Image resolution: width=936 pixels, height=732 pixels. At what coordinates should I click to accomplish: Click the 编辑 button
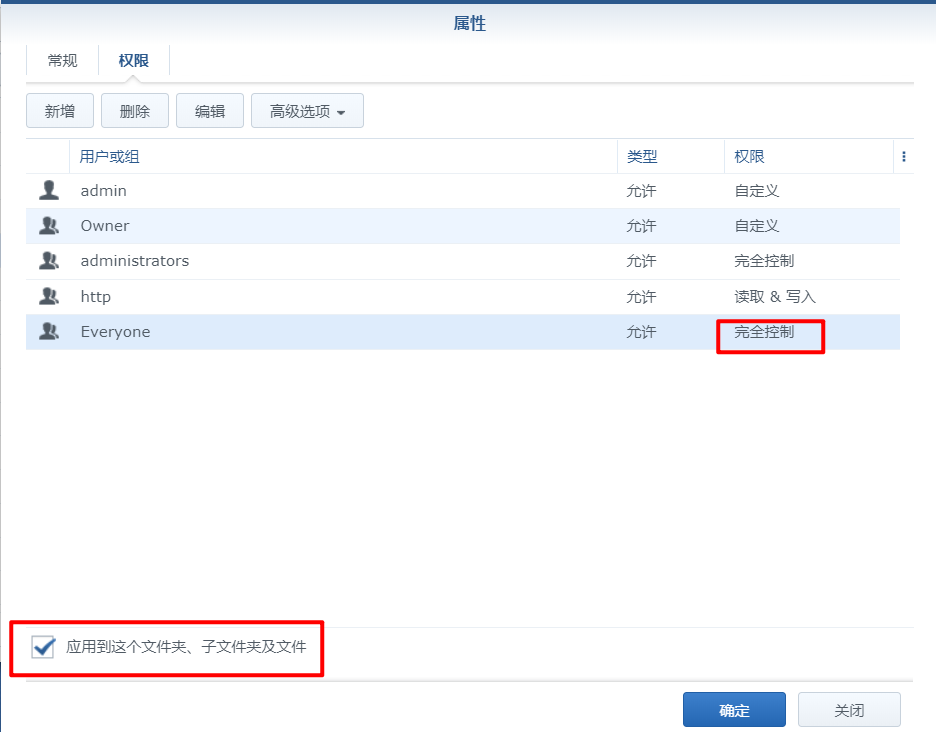click(x=210, y=111)
